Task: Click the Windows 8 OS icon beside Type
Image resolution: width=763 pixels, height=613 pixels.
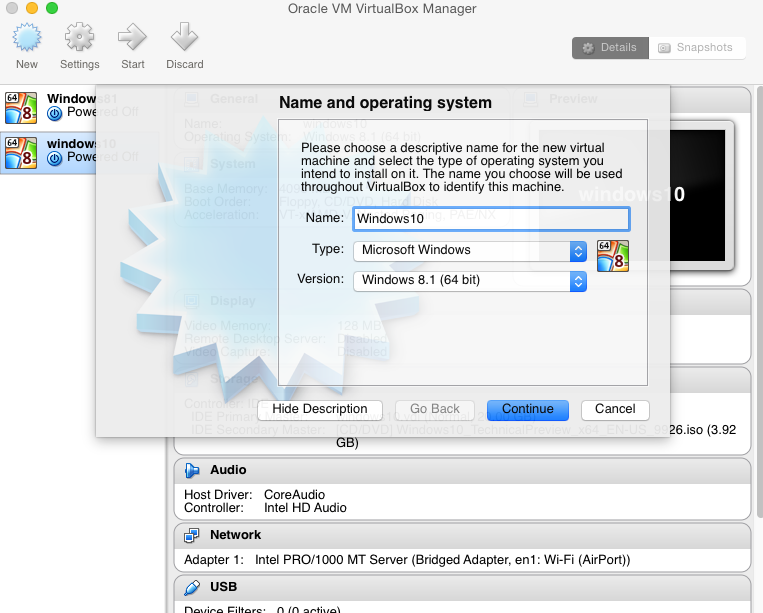Action: [x=612, y=256]
